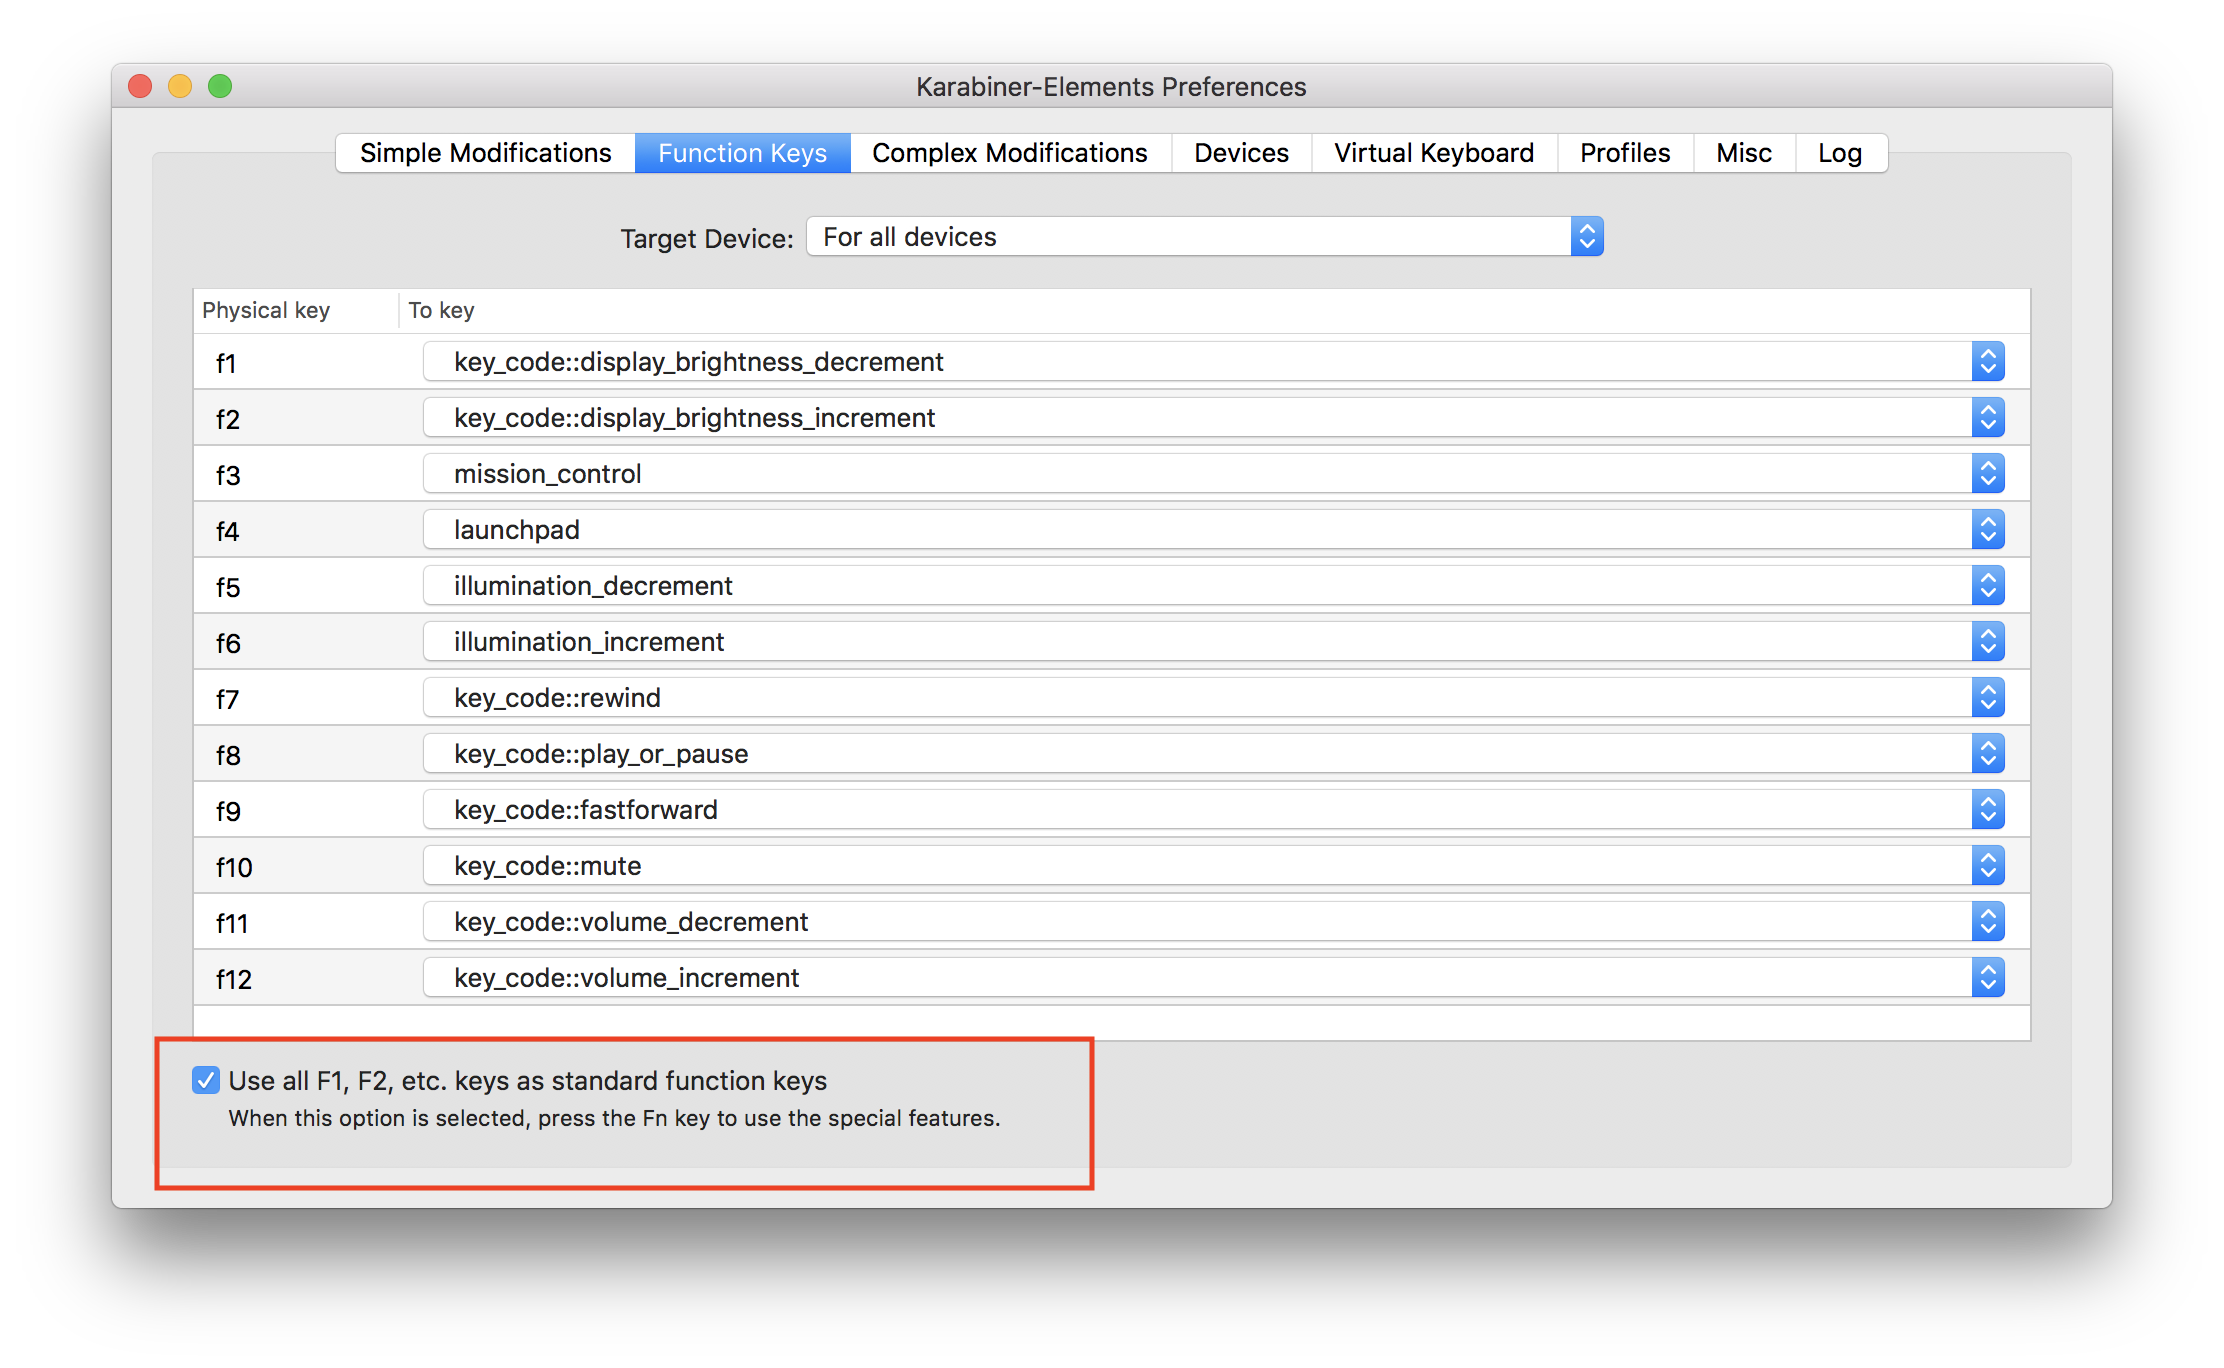Open the f3 mission_control dropdown
The height and width of the screenshot is (1368, 2224).
click(1212, 474)
